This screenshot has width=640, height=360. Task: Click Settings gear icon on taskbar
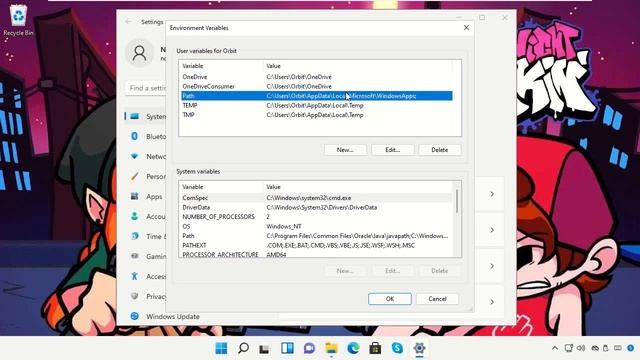(419, 348)
